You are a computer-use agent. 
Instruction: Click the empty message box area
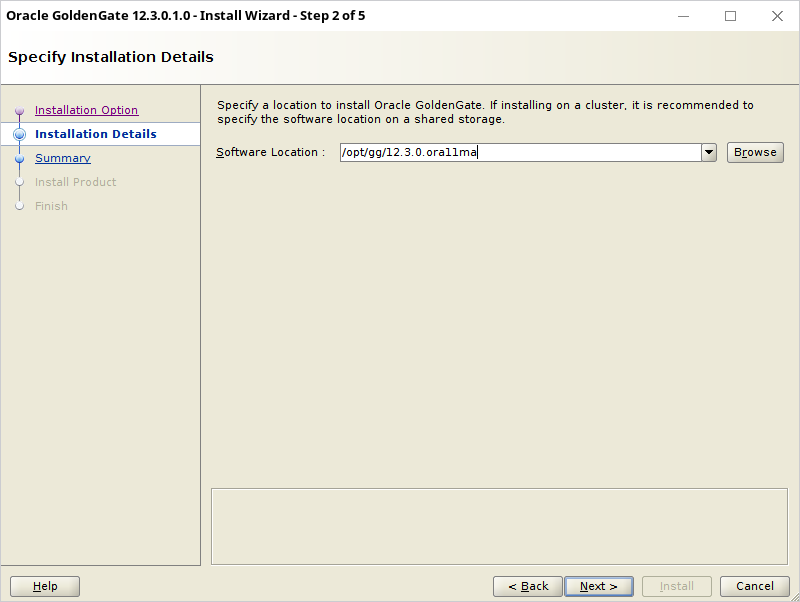(499, 526)
